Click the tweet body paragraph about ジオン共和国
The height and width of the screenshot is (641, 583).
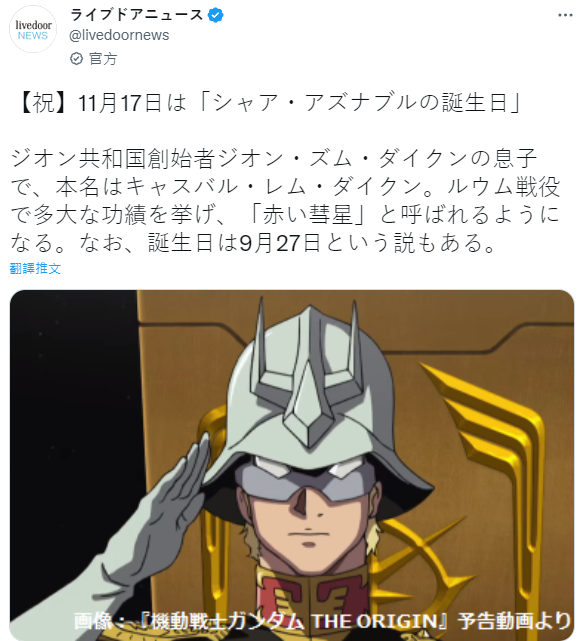[285, 200]
